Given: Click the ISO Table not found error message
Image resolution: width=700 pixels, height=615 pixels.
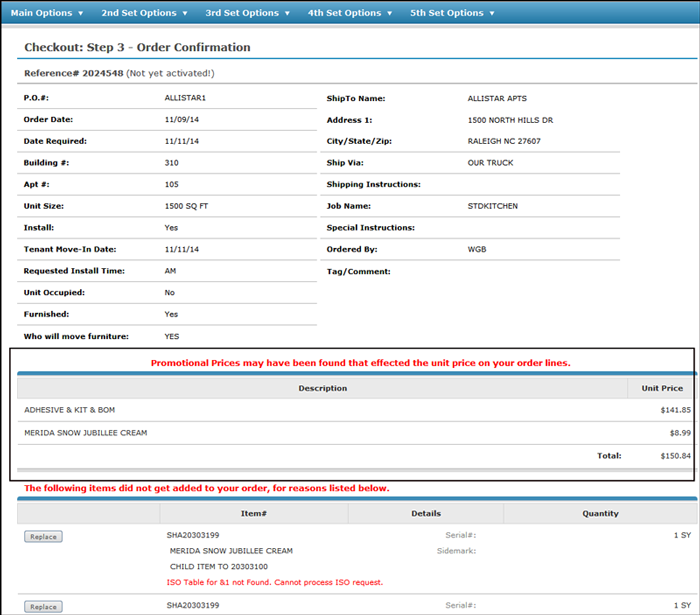Looking at the screenshot, I should coord(276,582).
